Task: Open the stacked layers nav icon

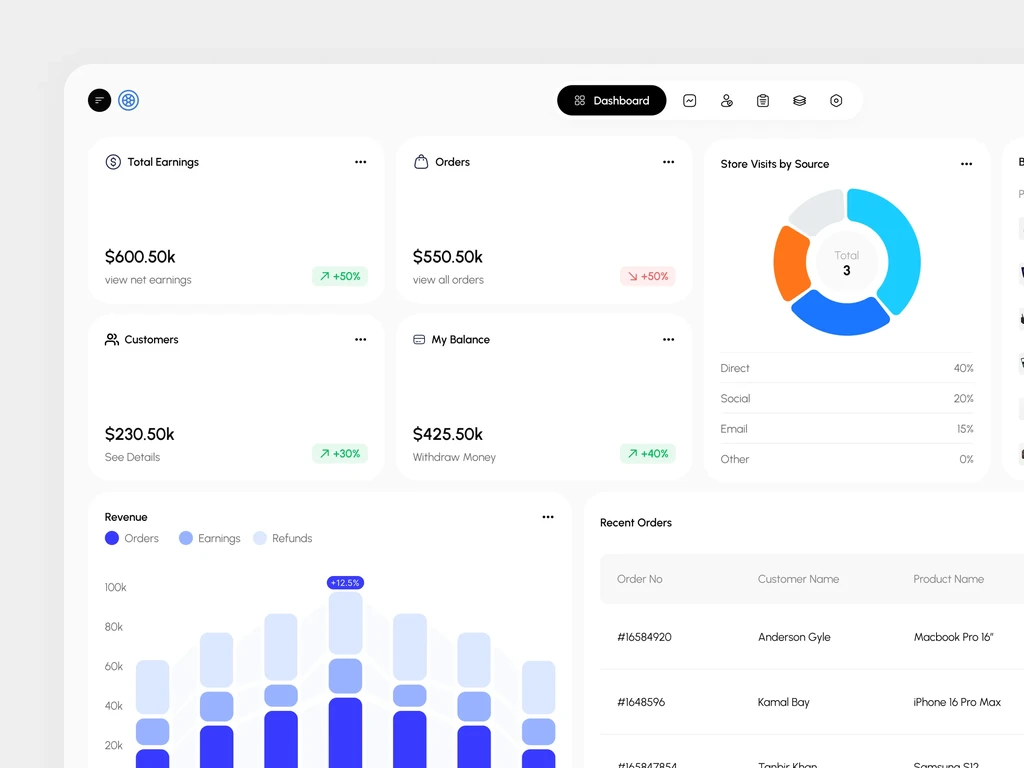Action: 799,101
